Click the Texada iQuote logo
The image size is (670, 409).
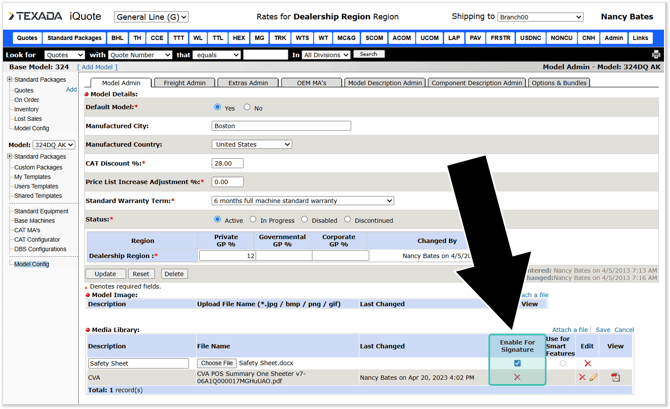[x=57, y=16]
